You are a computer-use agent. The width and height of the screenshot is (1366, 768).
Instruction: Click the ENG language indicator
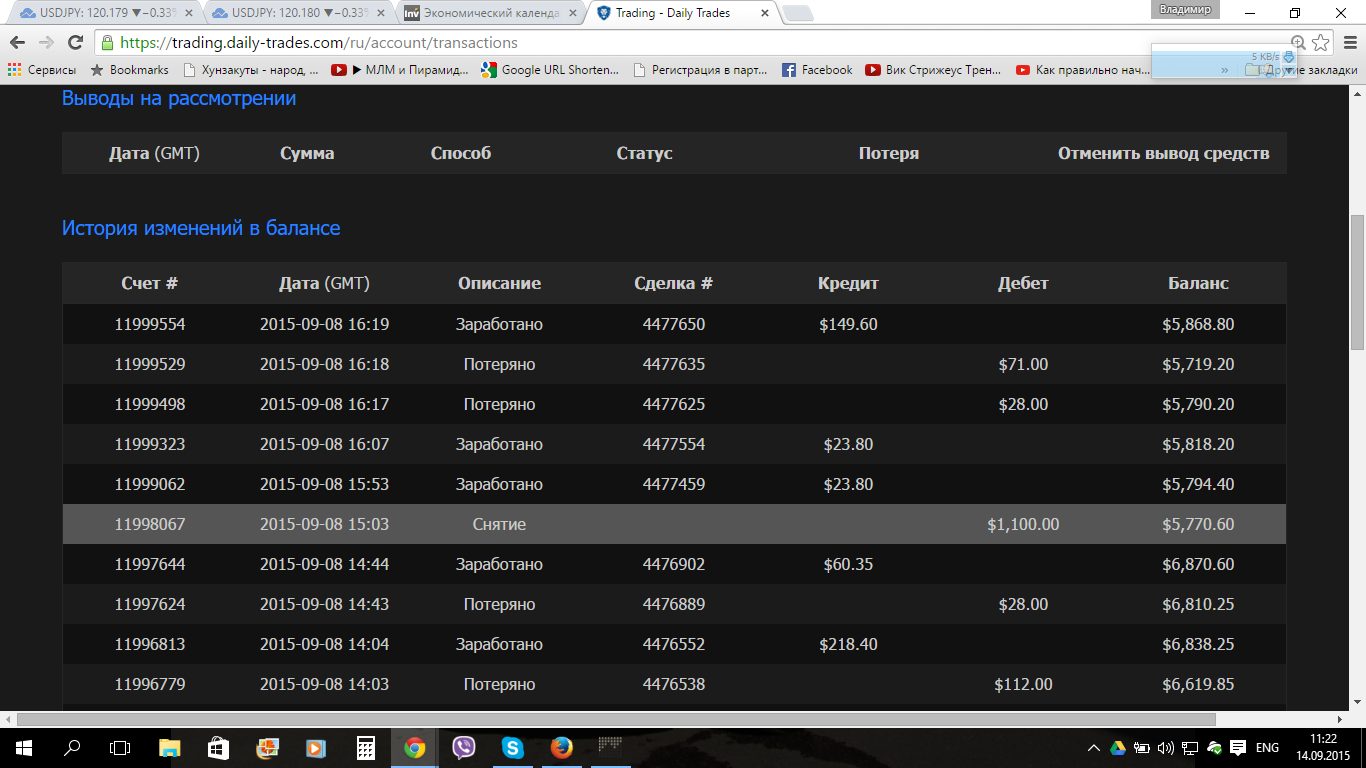point(1267,748)
